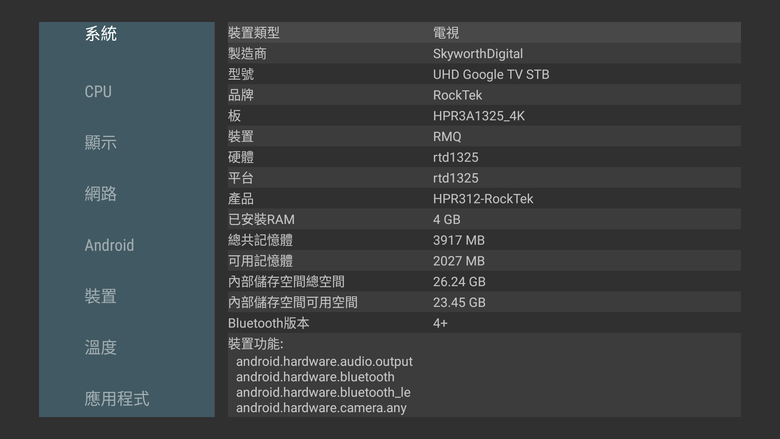
Task: Click the Bluetooth版本 label
Action: [x=269, y=323]
